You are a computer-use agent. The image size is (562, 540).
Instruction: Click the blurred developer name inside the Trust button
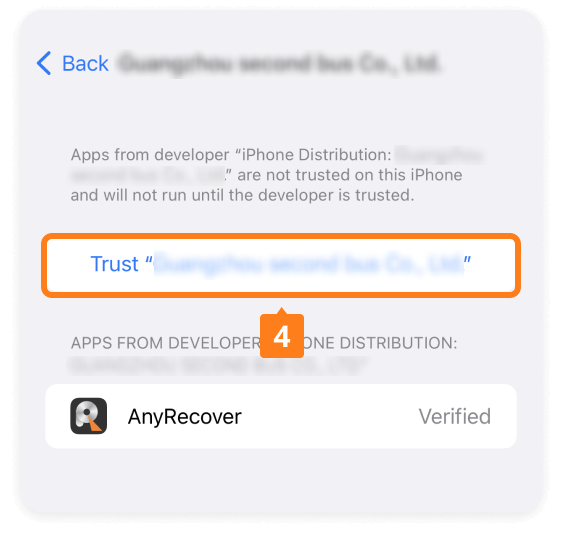(308, 264)
